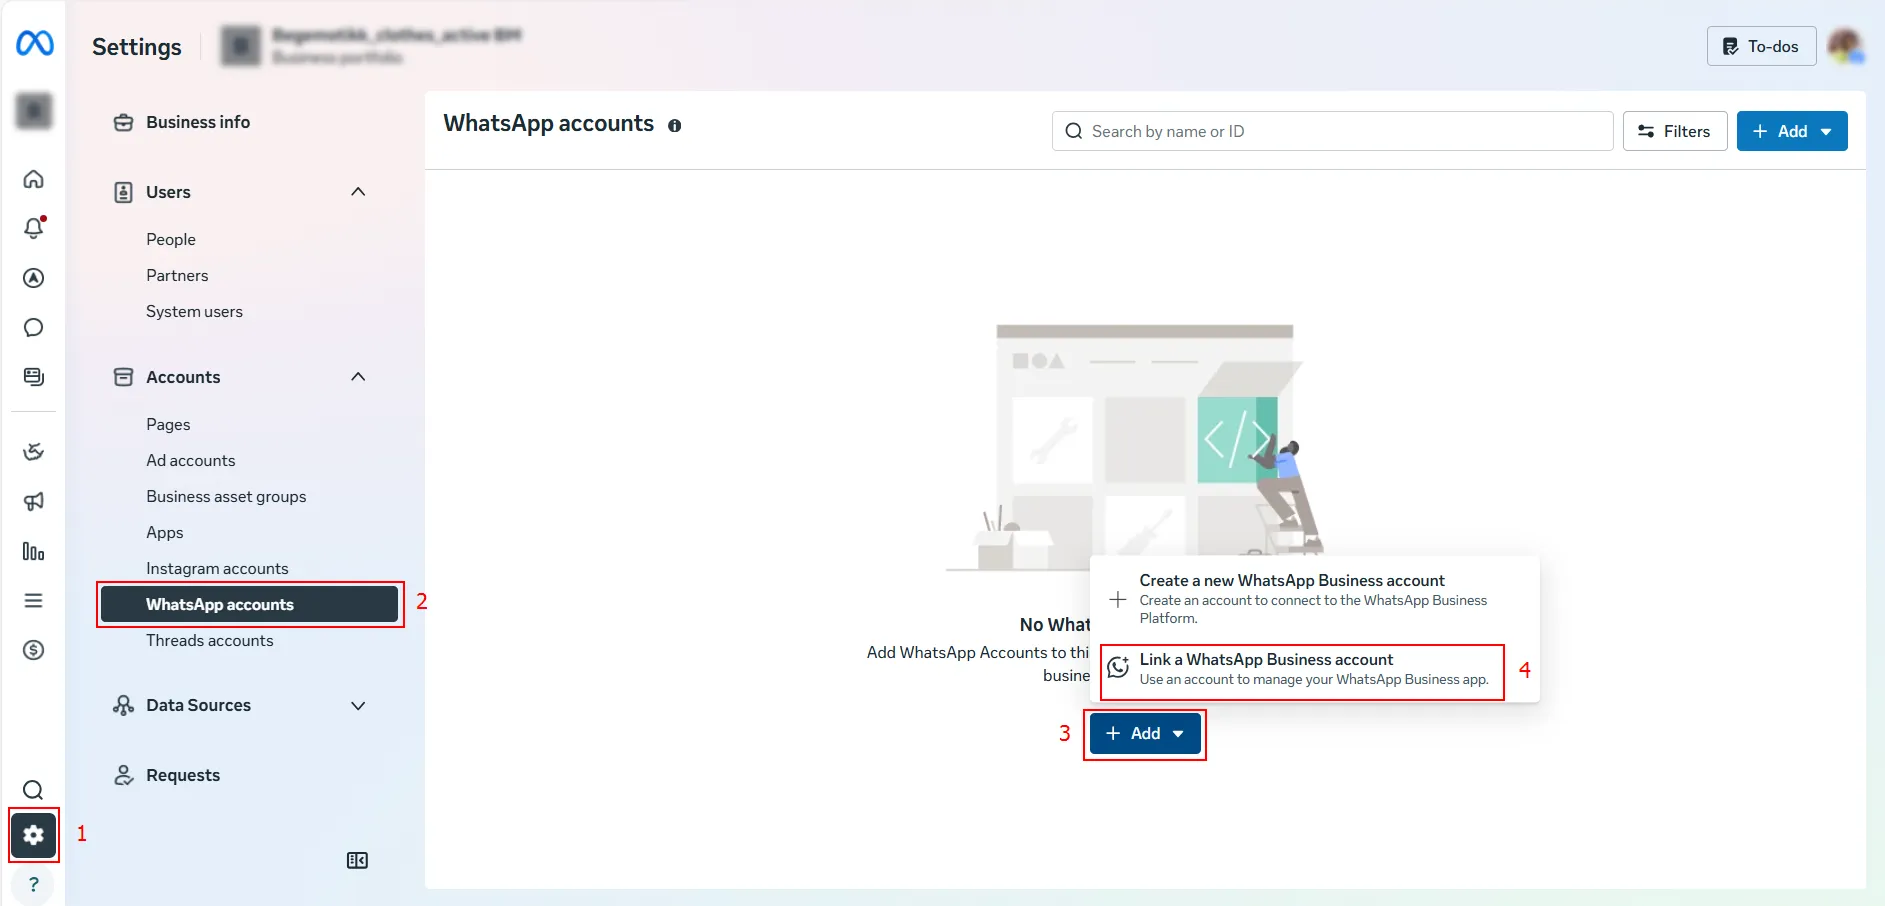The width and height of the screenshot is (1885, 906).
Task: Open the header Add dropdown beside Filters
Action: click(x=1792, y=131)
